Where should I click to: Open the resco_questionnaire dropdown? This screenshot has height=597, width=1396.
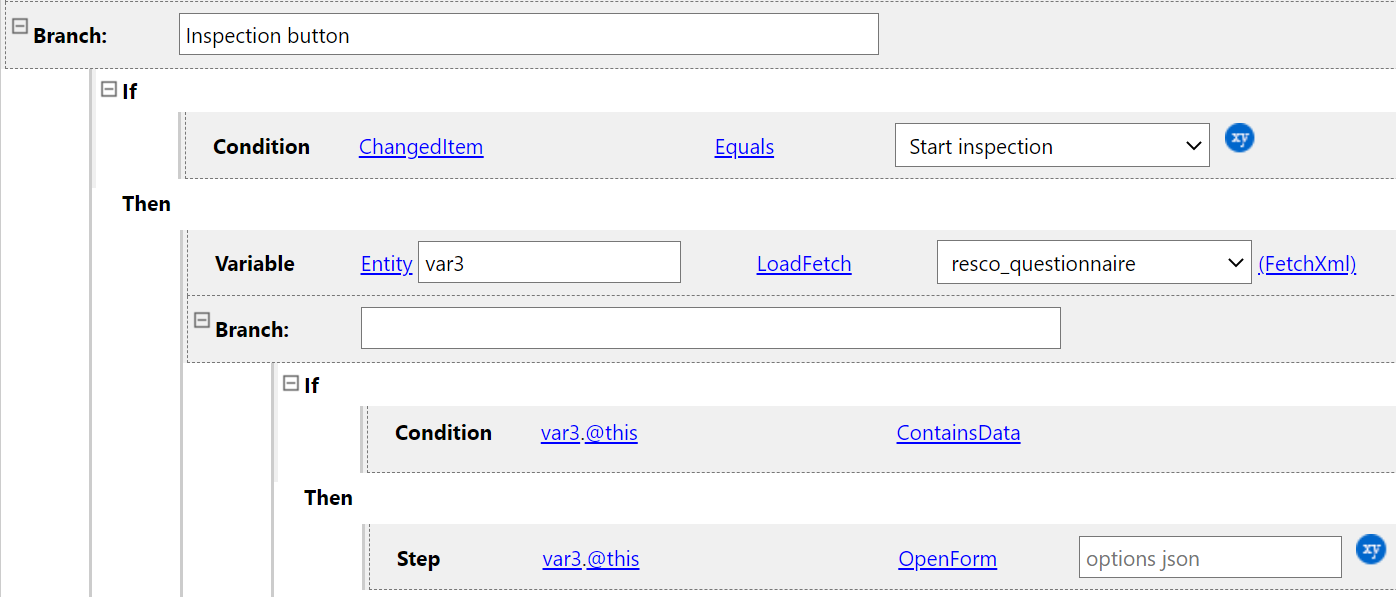coord(1093,263)
